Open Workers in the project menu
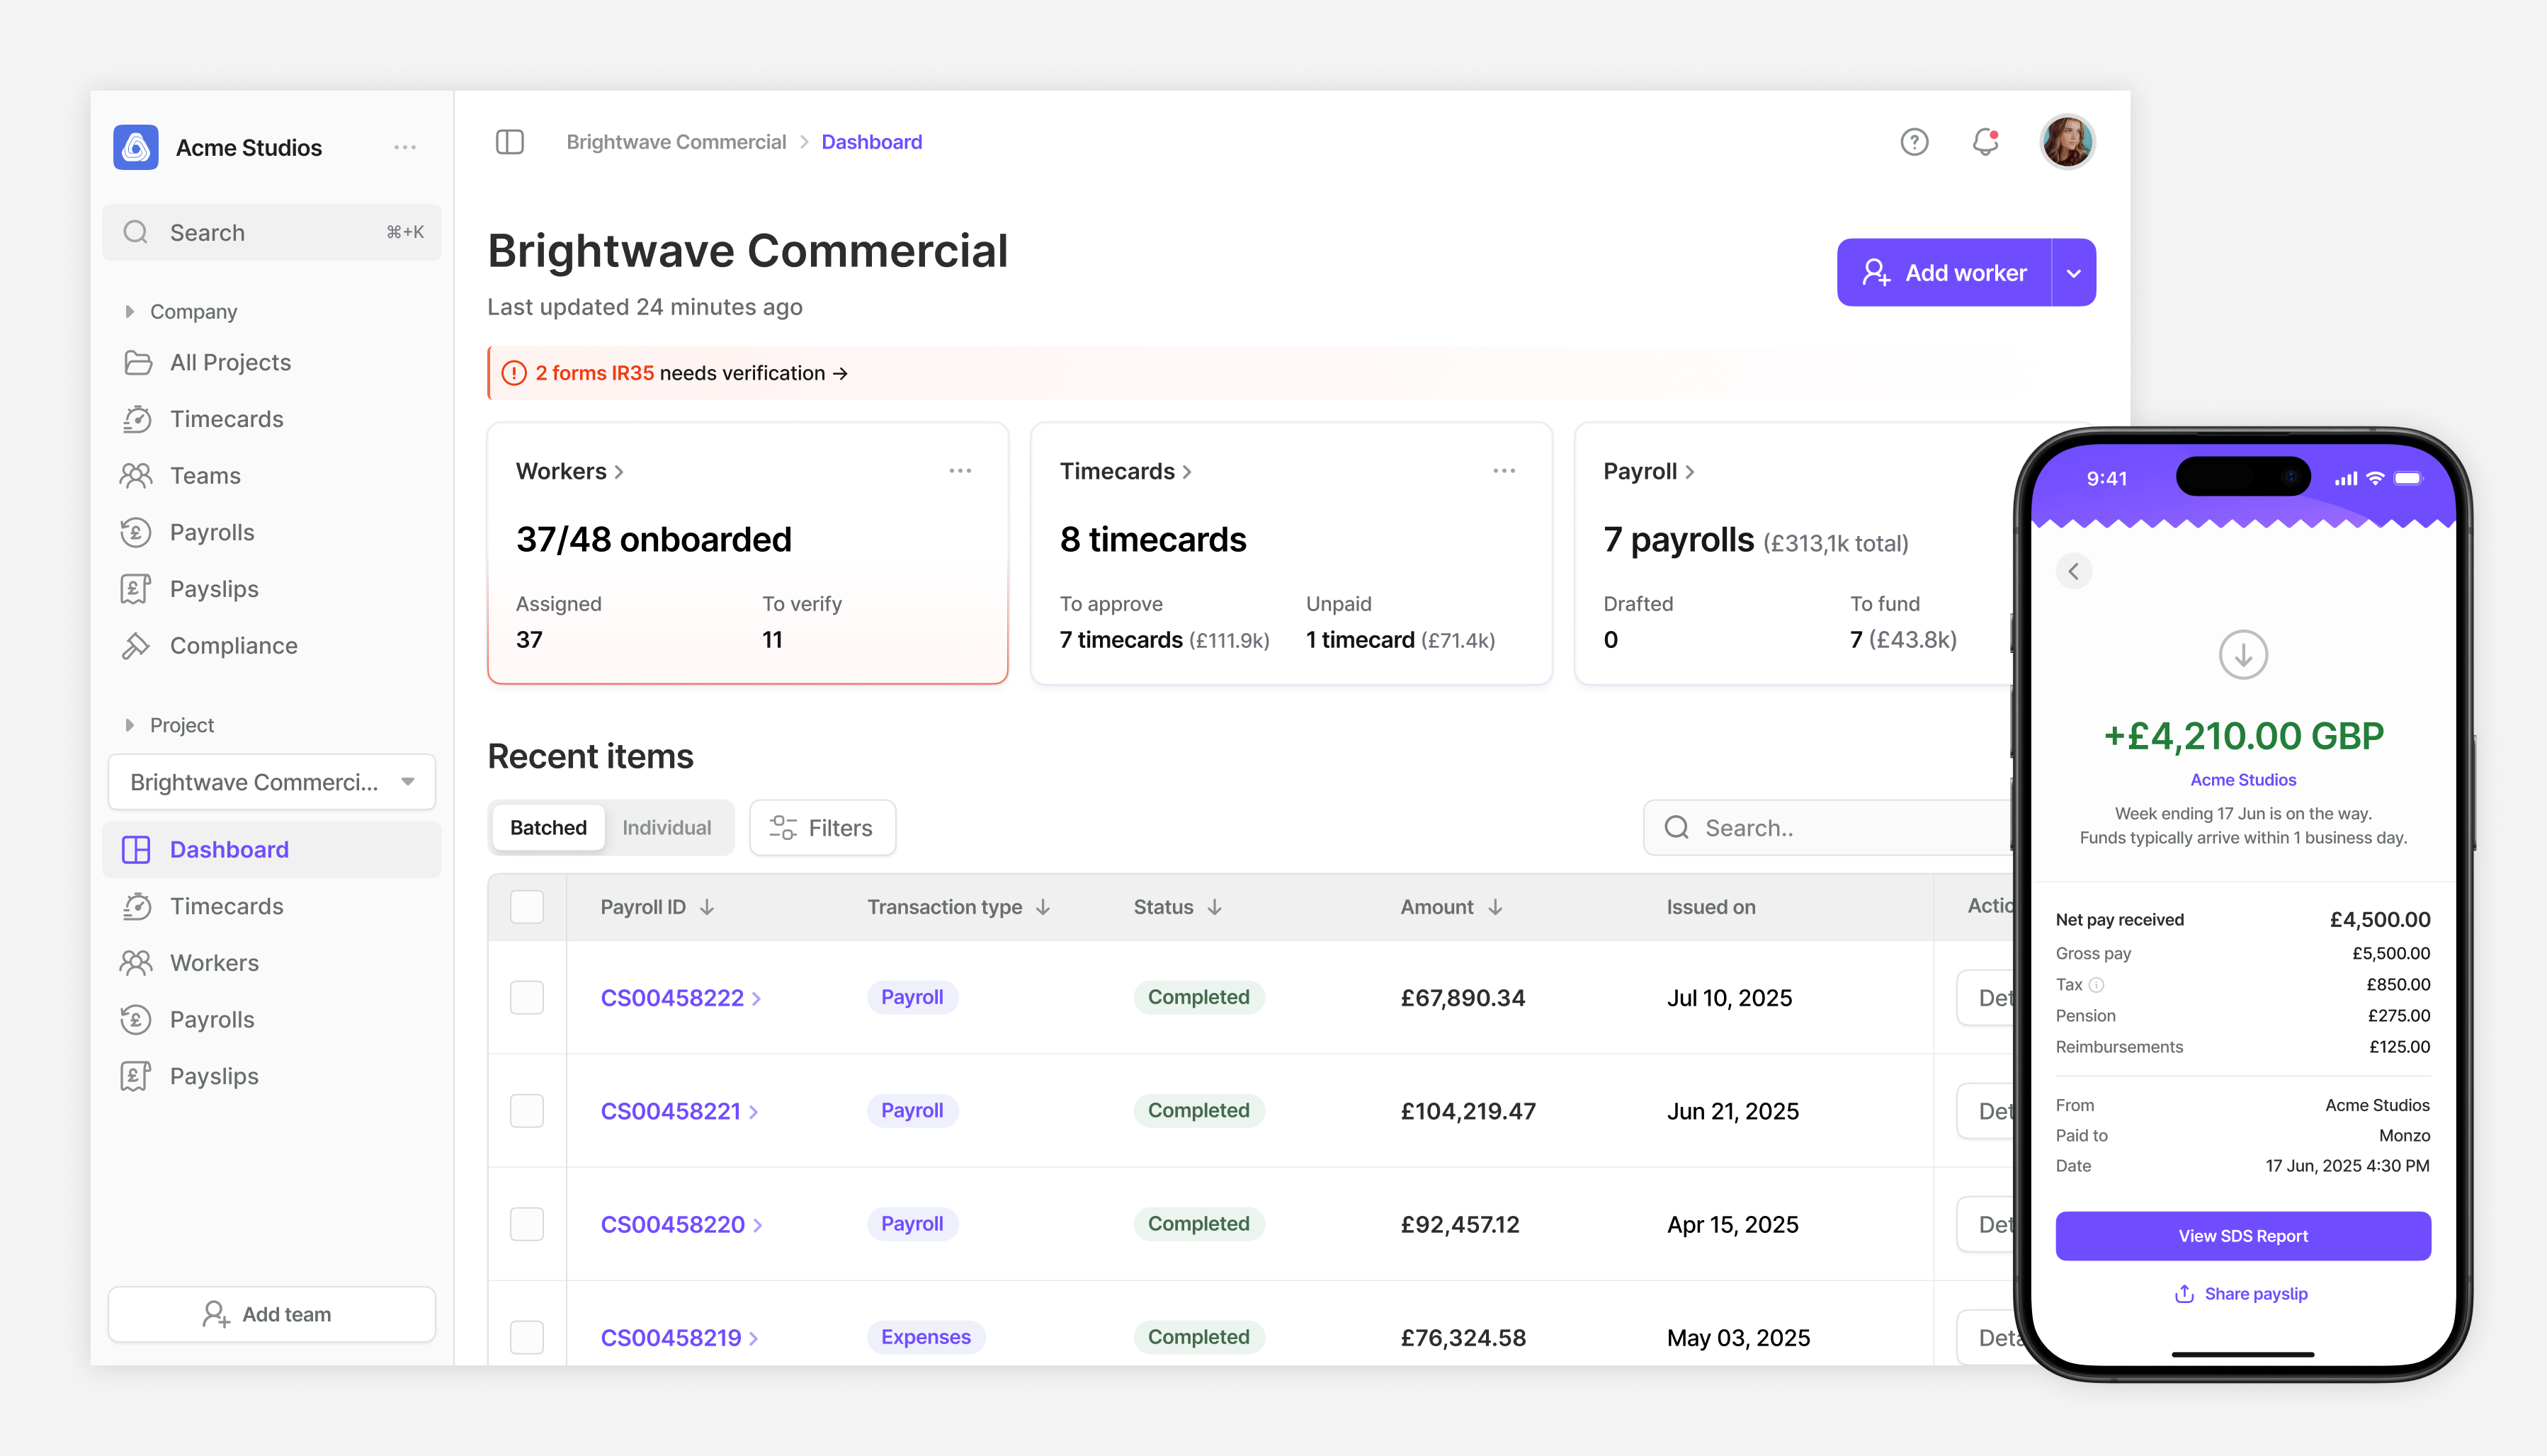 point(272,963)
